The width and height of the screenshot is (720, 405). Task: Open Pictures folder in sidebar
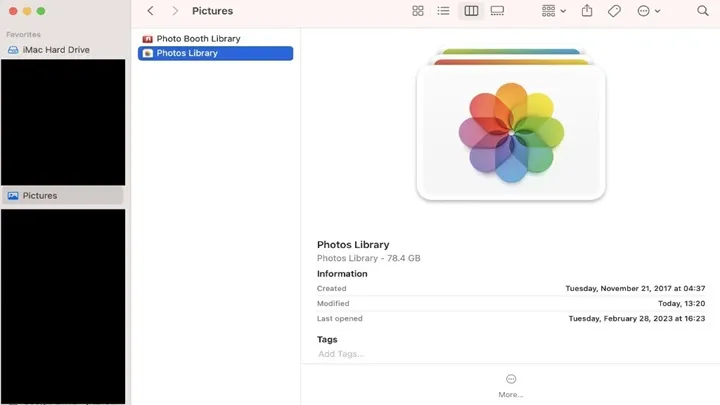click(40, 196)
